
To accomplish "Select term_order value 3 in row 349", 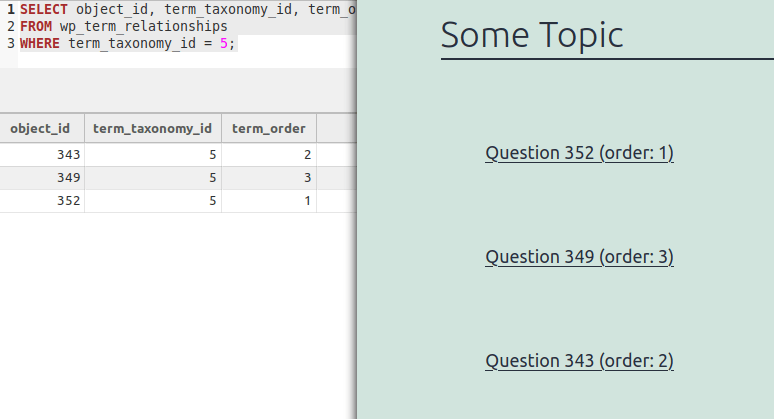I will (269, 178).
